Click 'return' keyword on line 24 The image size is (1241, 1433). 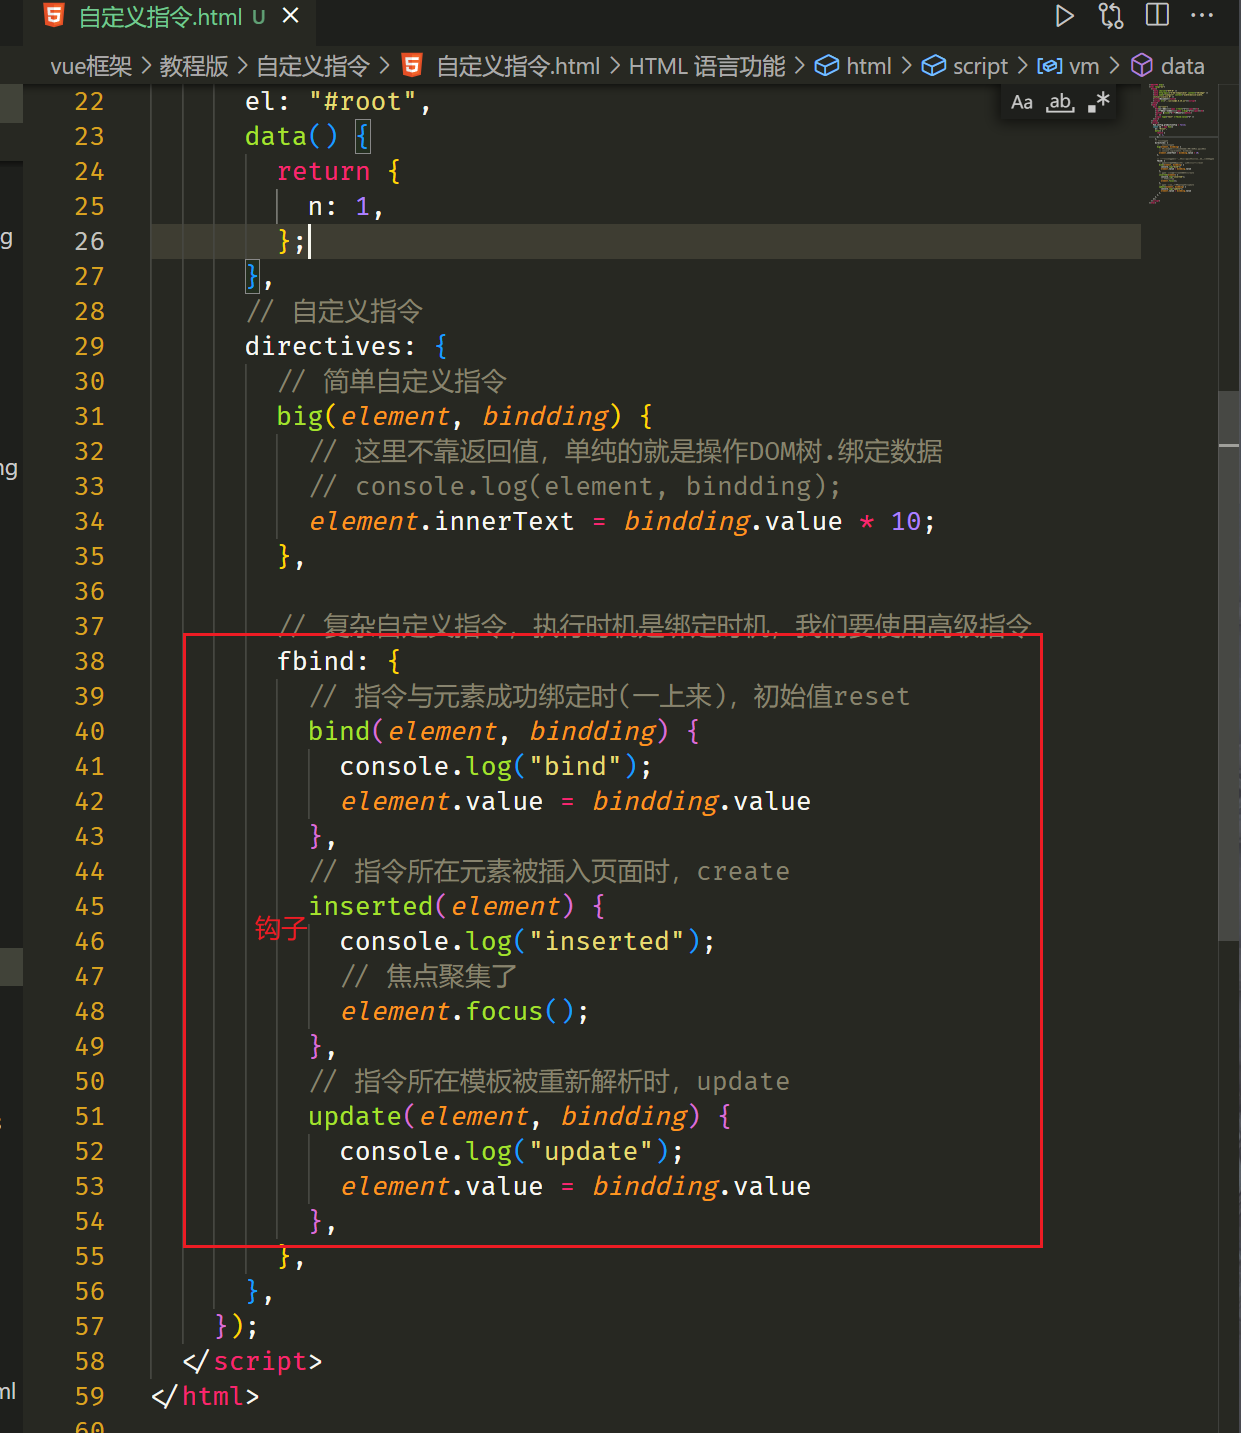point(323,171)
